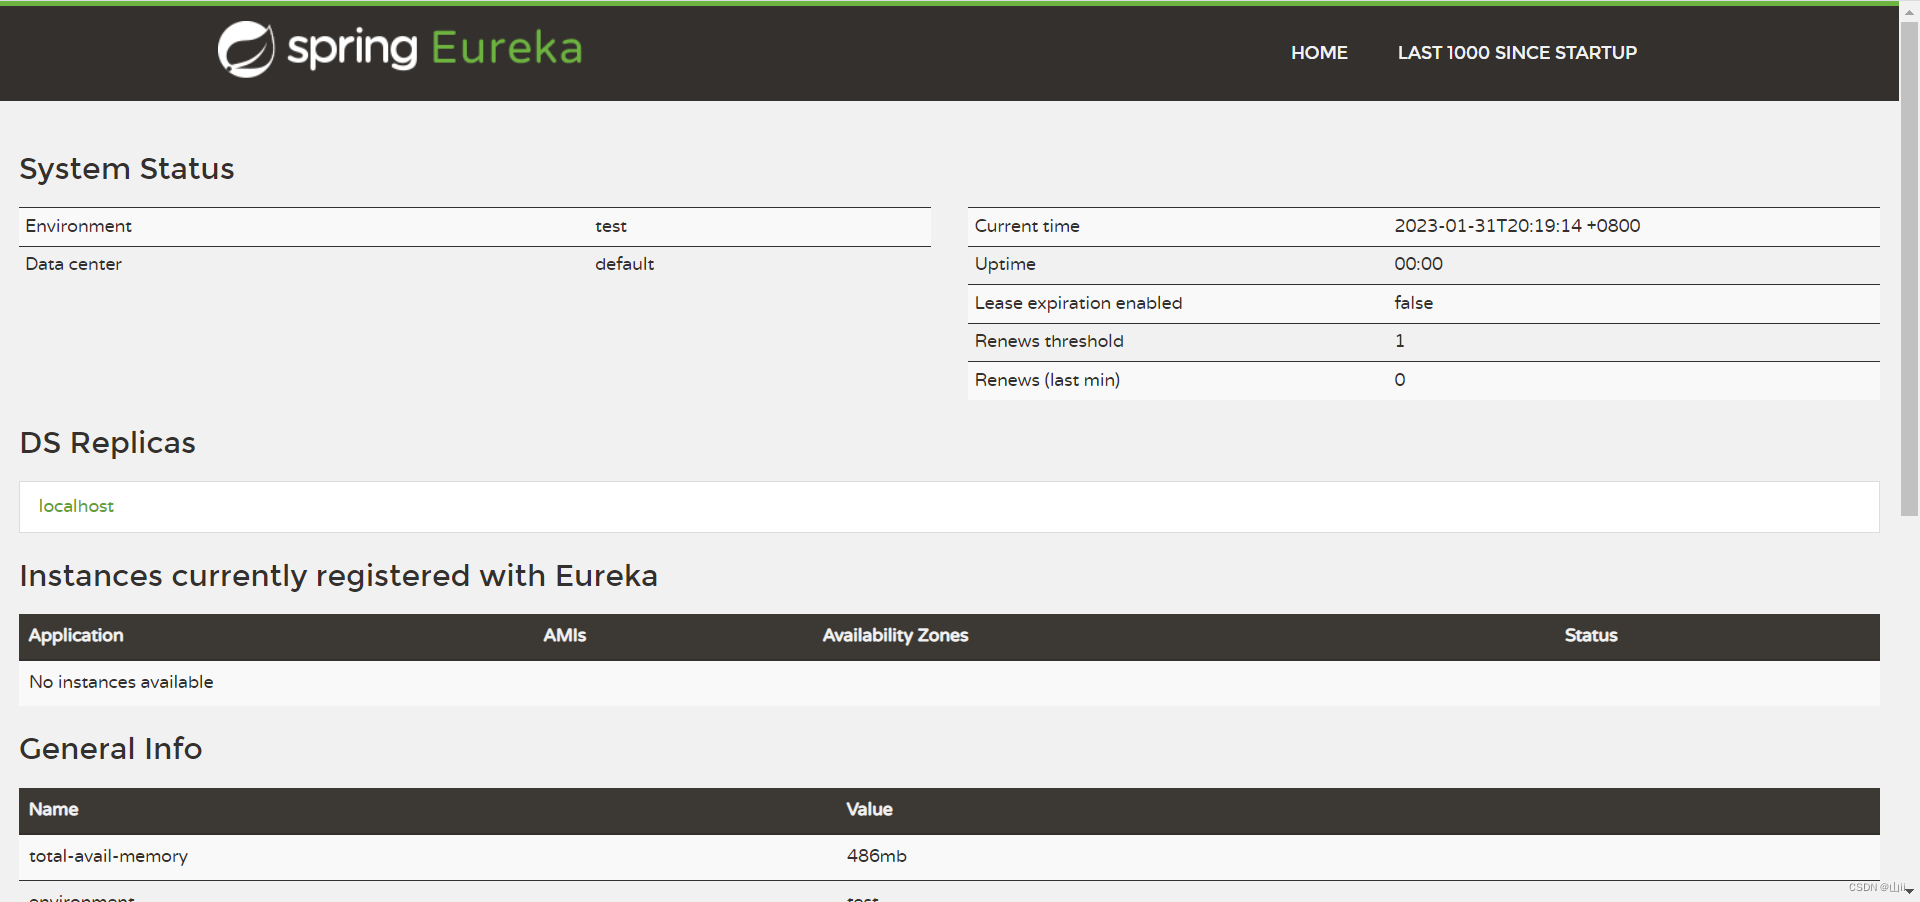The image size is (1920, 902).
Task: Select Instances currently registered with Eureka heading
Action: click(x=339, y=576)
